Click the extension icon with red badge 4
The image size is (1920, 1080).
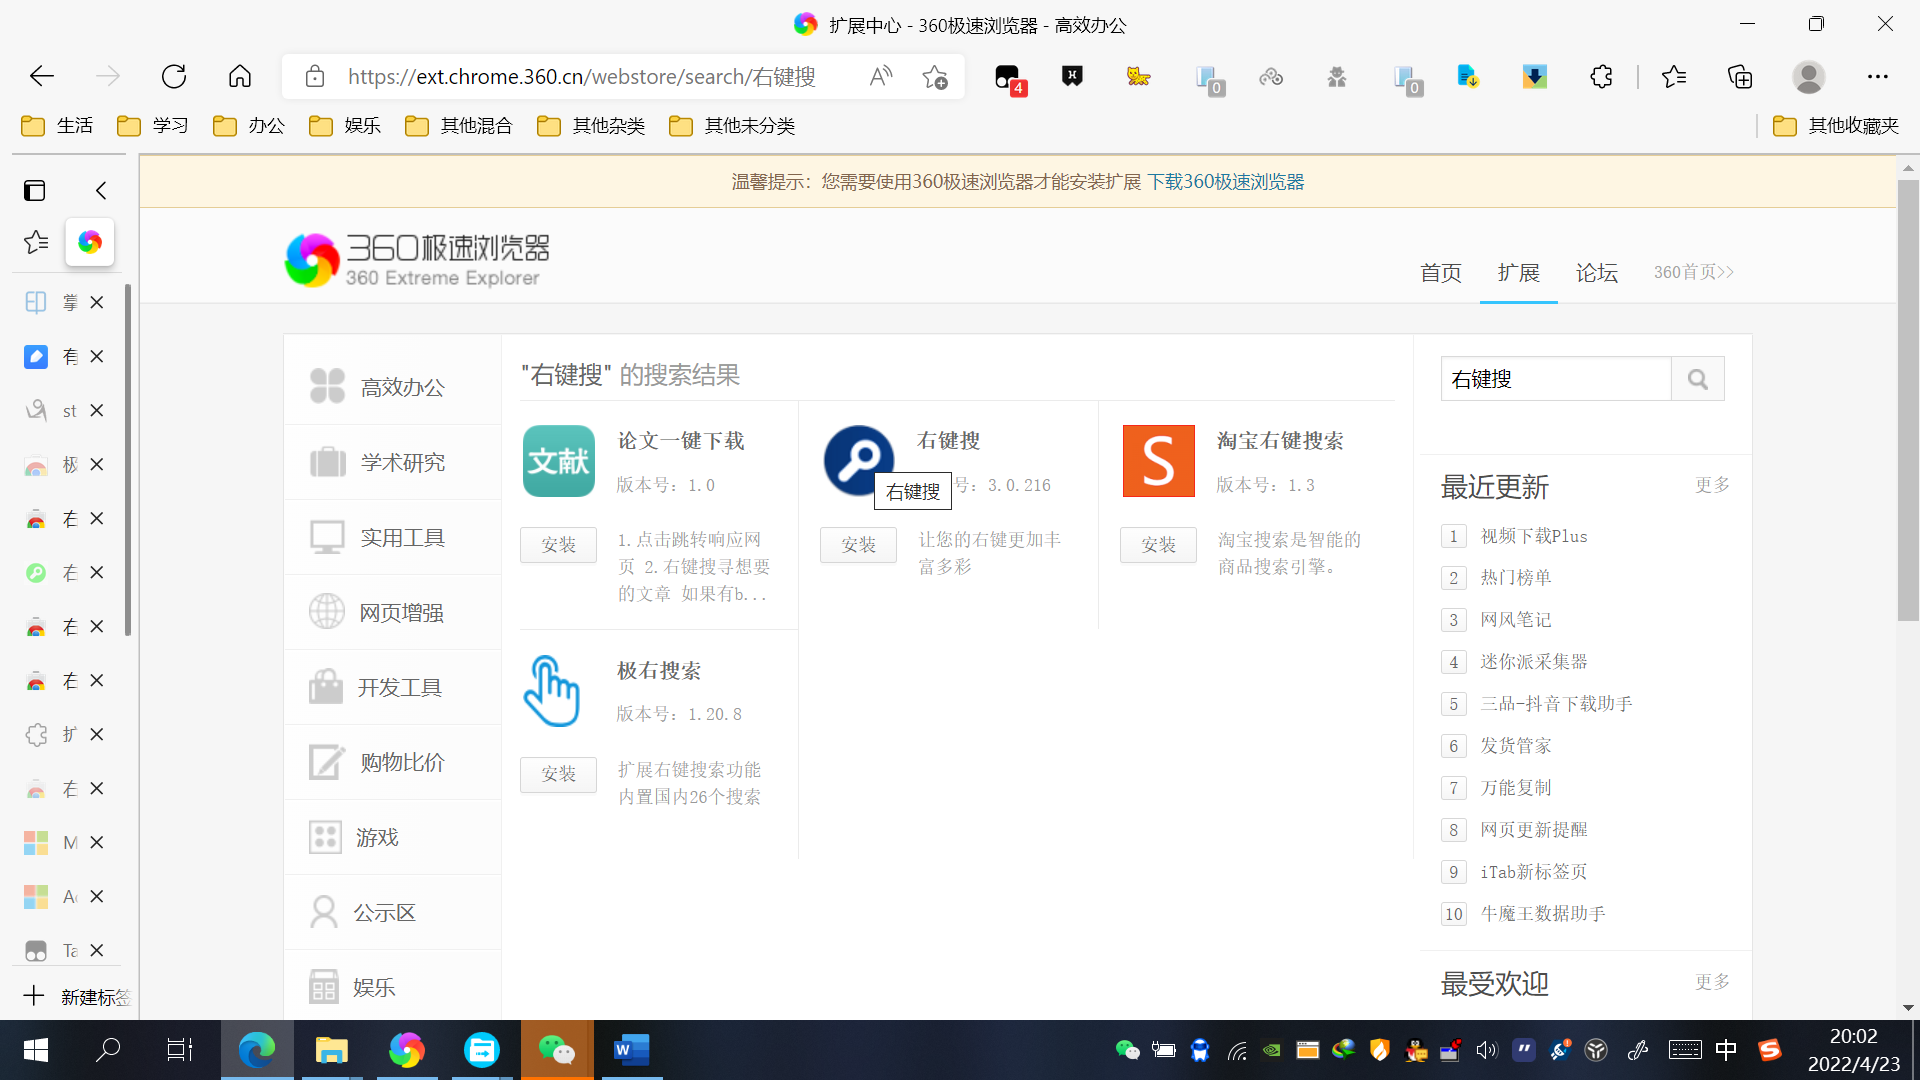1008,78
